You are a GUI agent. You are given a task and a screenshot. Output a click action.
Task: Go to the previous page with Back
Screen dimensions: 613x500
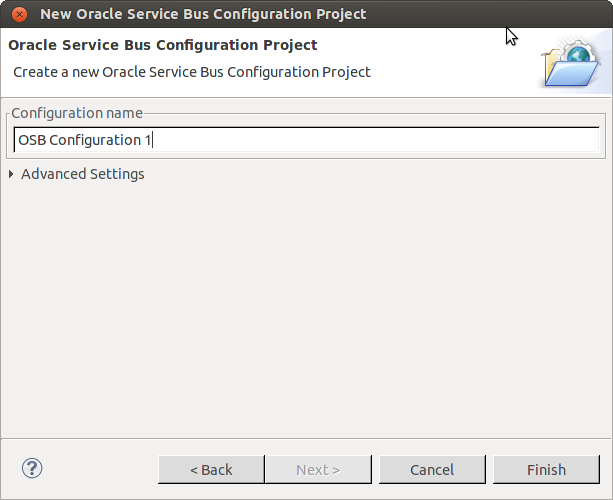point(211,469)
